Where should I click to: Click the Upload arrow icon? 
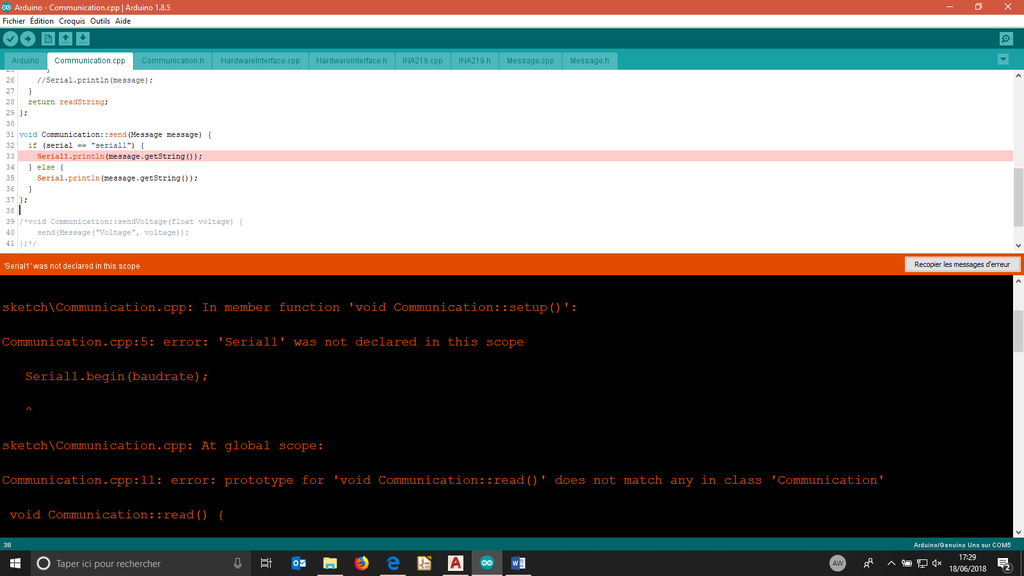(27, 39)
